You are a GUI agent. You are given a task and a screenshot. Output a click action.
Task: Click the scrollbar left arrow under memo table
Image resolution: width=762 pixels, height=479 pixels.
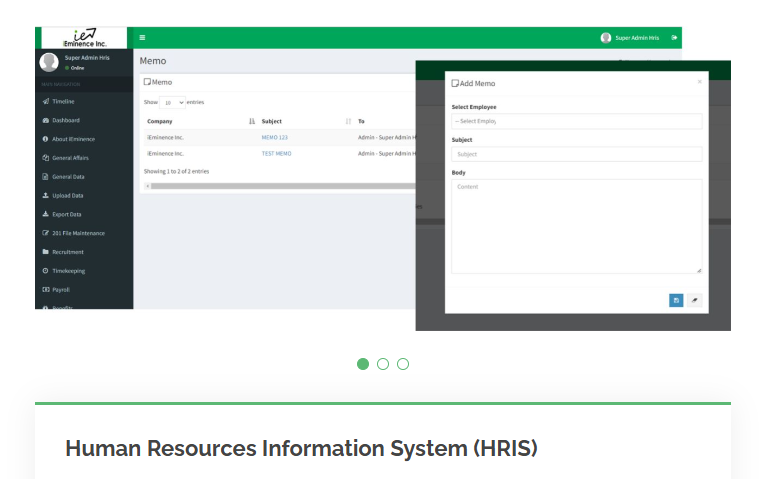147,186
